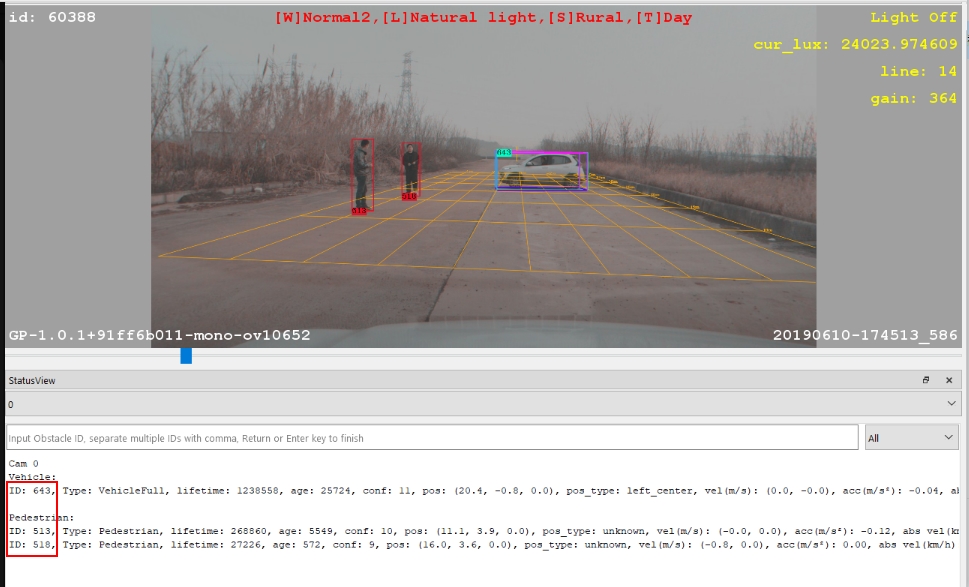Close the StatusView panel
This screenshot has width=969, height=587.
click(x=949, y=380)
